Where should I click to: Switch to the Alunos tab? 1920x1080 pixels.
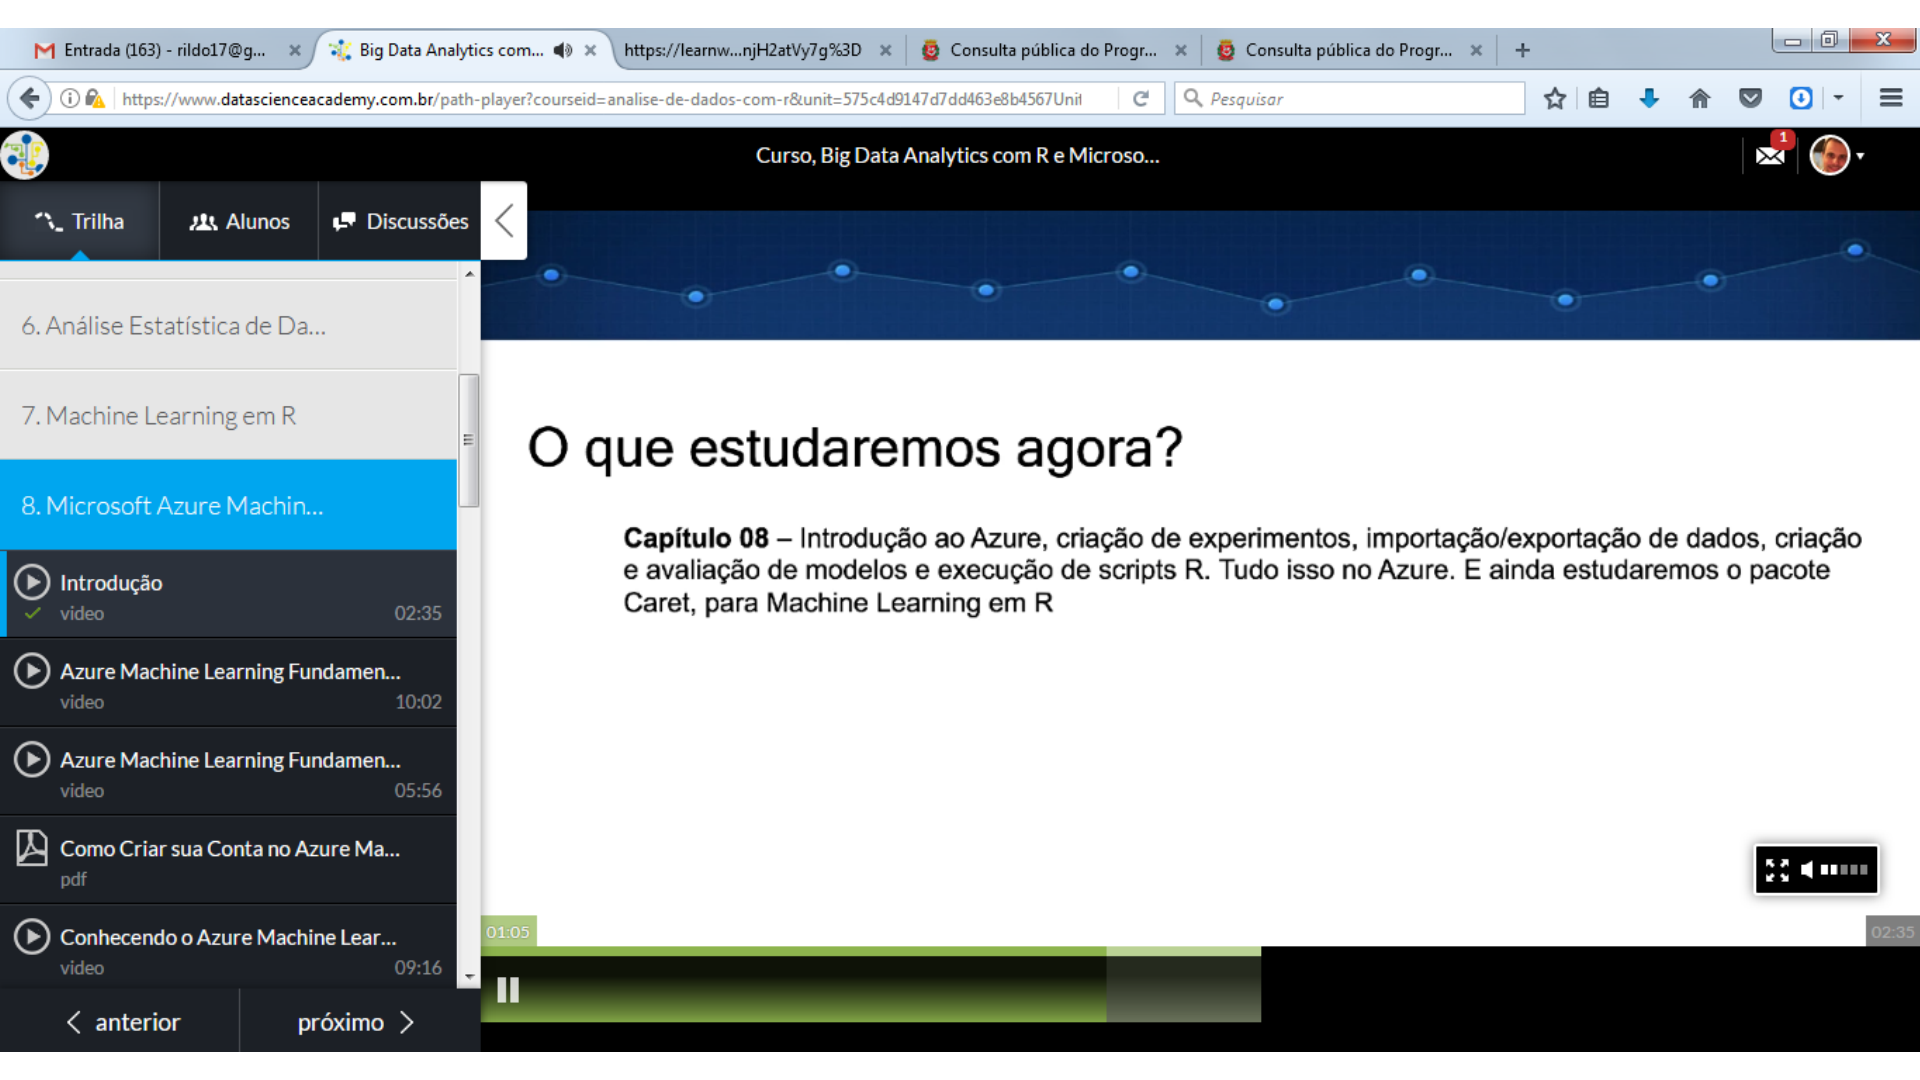point(240,222)
